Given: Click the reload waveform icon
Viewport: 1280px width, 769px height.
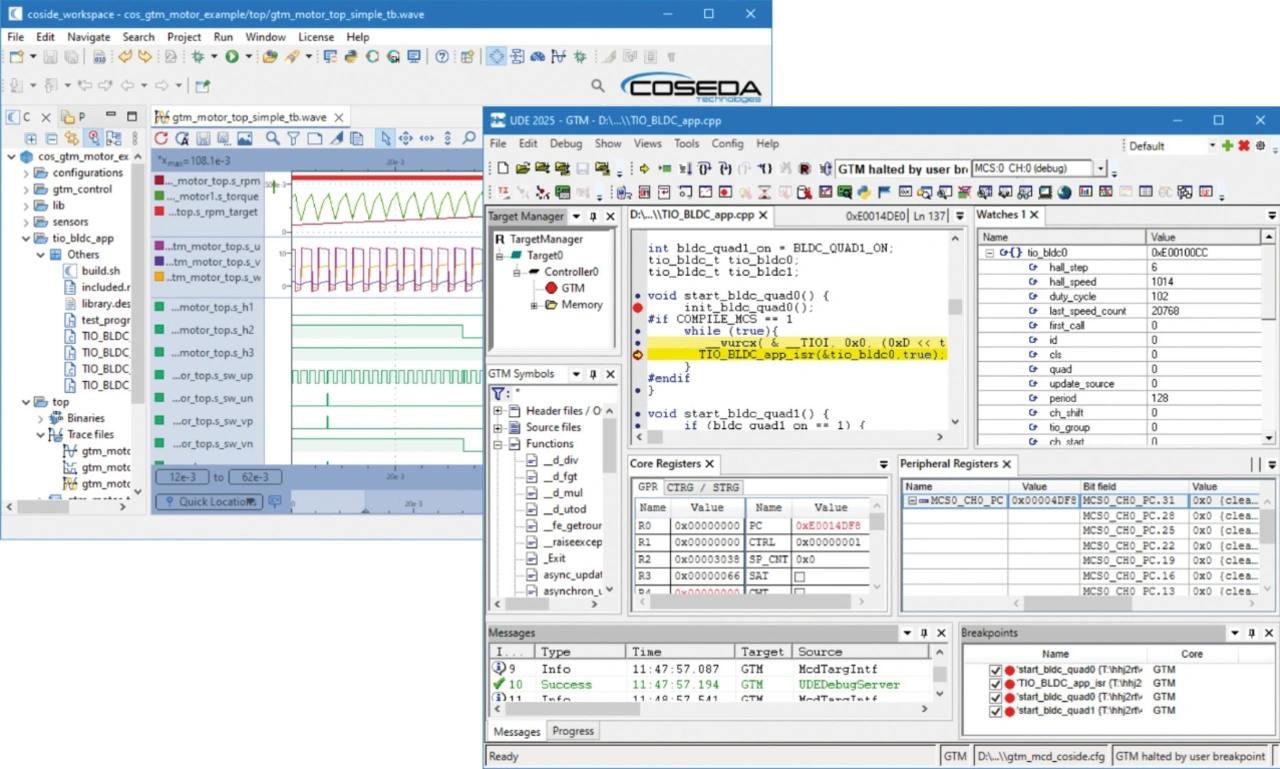Looking at the screenshot, I should click(x=161, y=139).
